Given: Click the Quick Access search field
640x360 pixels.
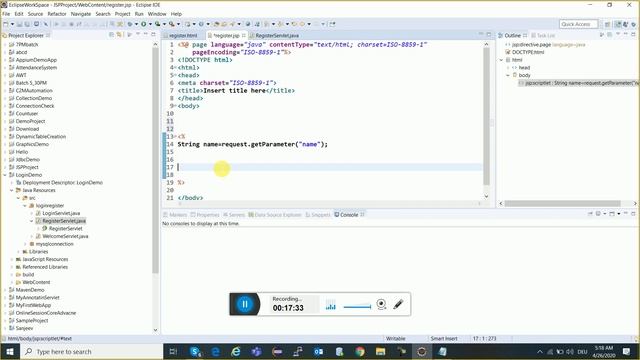Looking at the screenshot, I should coord(578,24).
